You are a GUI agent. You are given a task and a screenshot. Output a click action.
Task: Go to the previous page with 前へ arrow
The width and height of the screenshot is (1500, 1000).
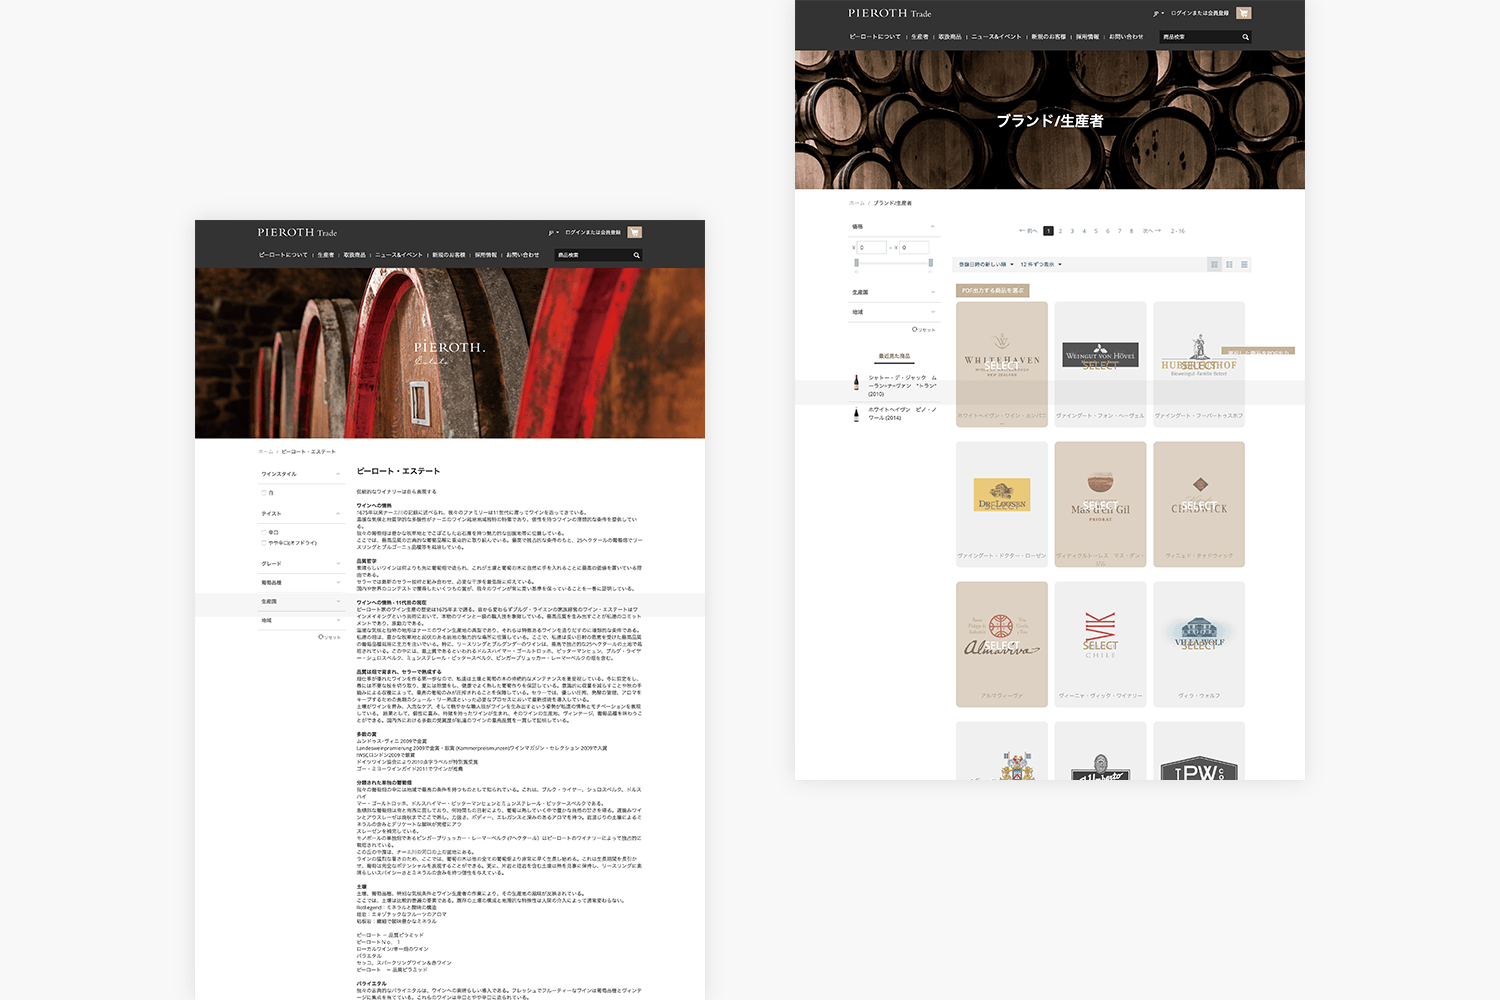(x=1028, y=231)
